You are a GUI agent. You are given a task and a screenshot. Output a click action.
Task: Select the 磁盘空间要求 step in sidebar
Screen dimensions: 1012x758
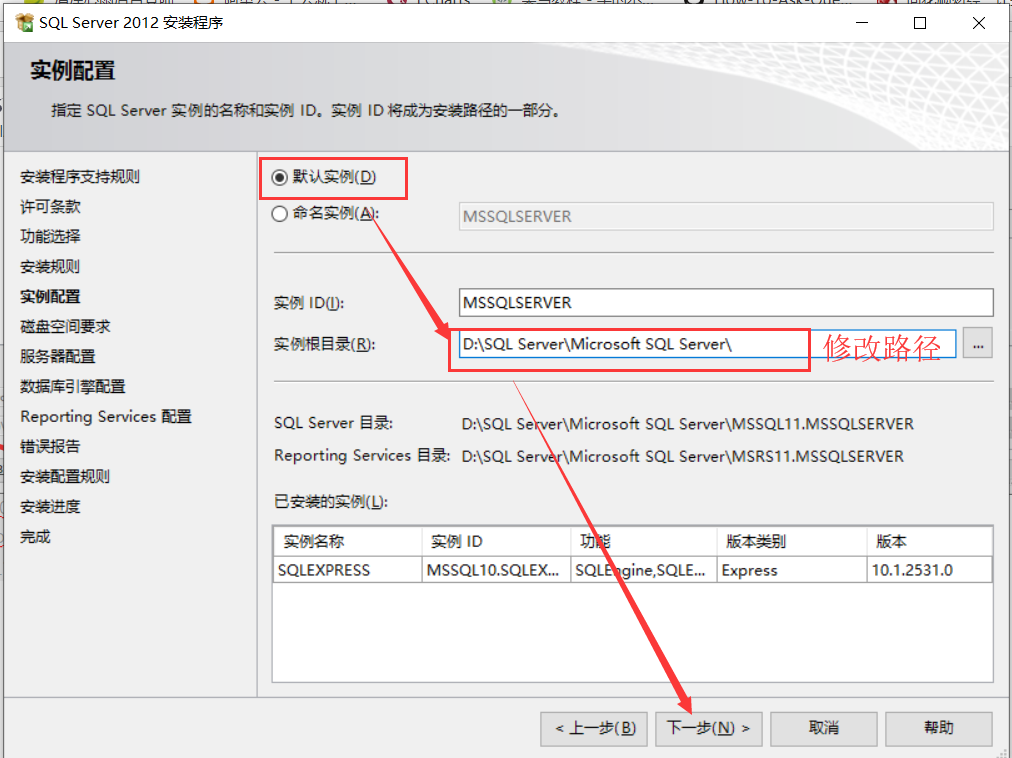[65, 327]
